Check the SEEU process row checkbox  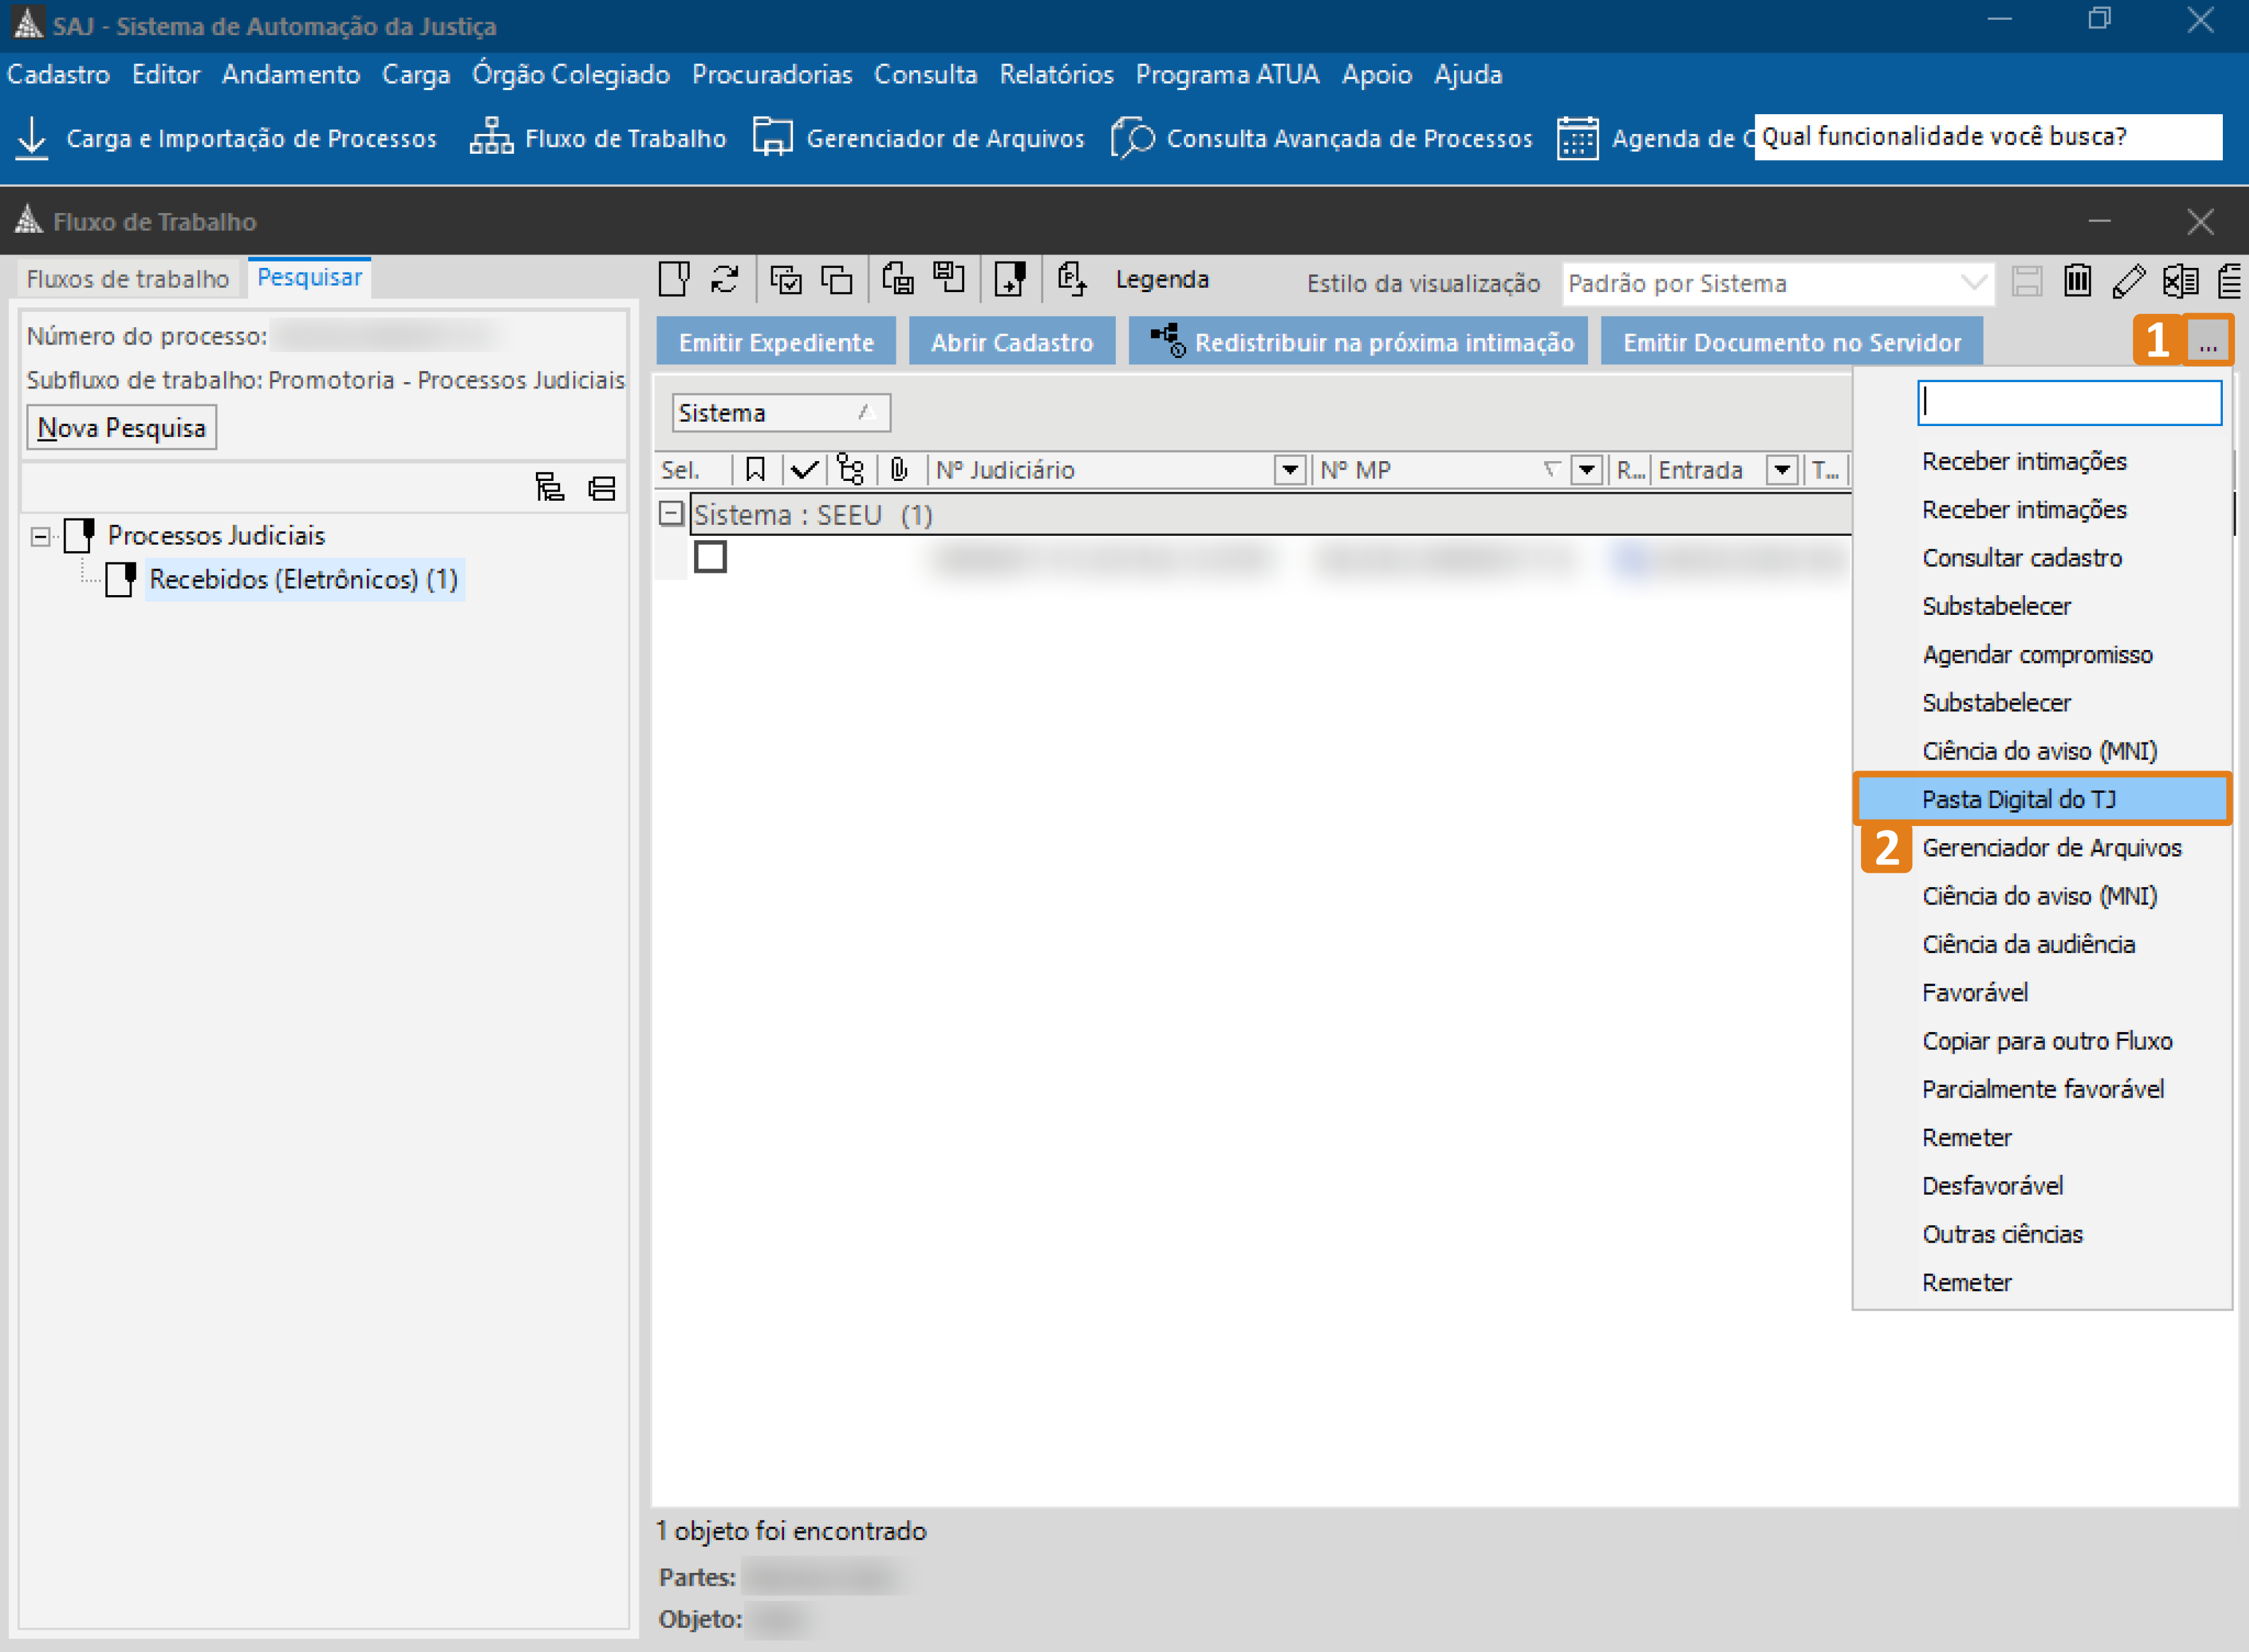(710, 557)
